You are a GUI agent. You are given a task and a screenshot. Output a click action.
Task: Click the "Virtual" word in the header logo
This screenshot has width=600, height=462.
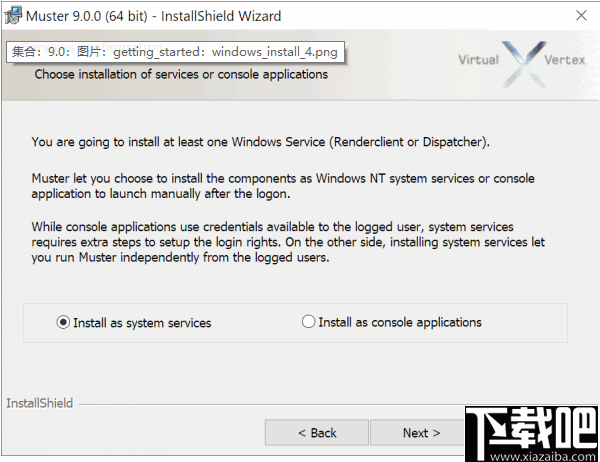478,60
